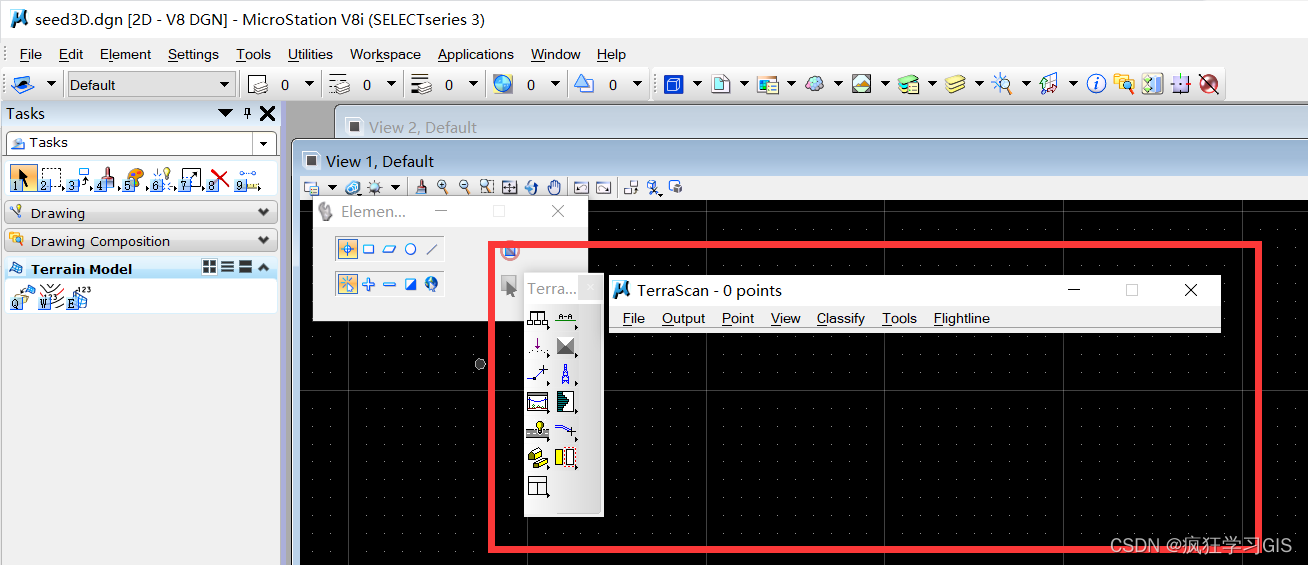
Task: Open the Applications menu
Action: tap(476, 54)
